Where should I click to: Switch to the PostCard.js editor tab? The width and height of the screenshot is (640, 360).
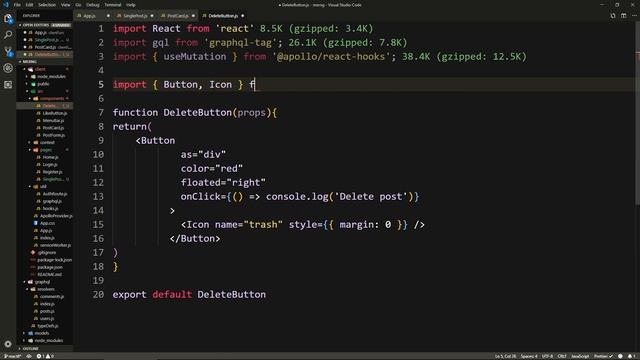point(178,16)
